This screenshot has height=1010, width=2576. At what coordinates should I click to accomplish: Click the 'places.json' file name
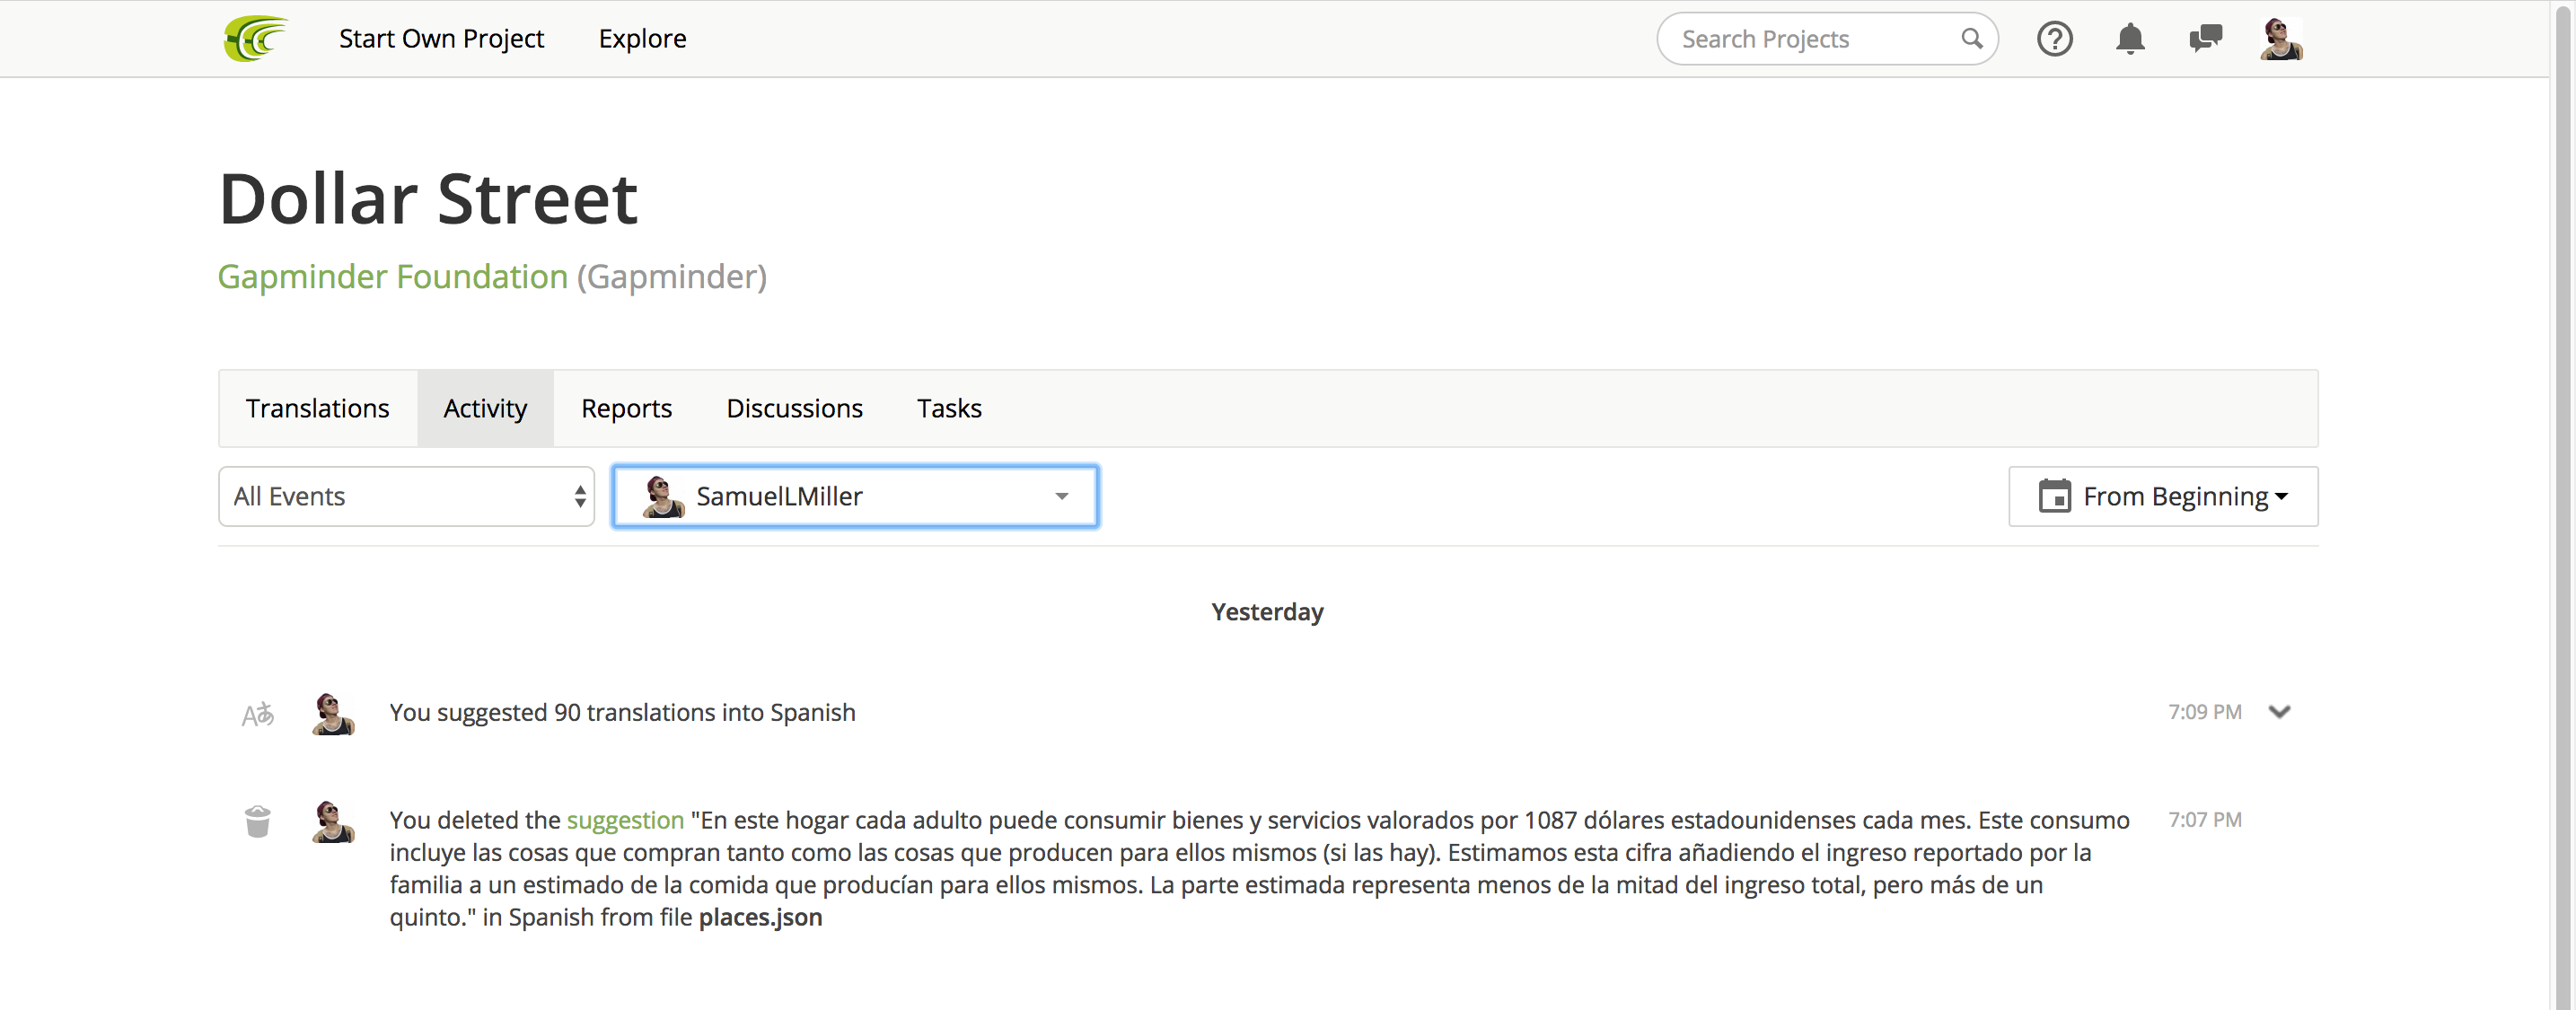(760, 917)
